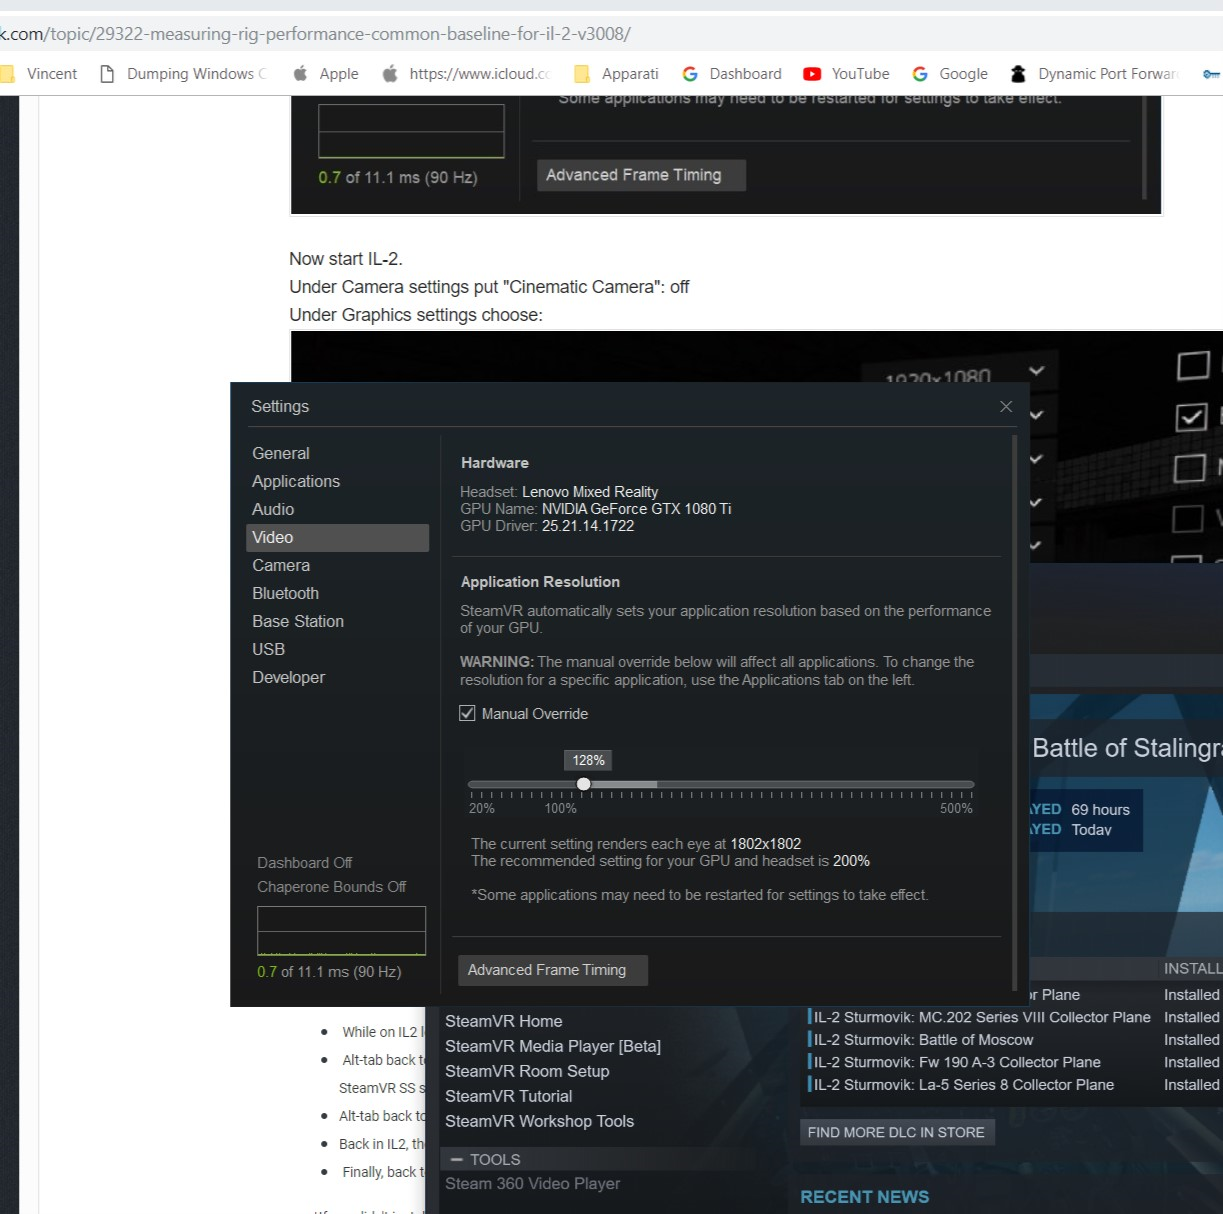Open the YouTube bookmark icon
Screen dimensions: 1223x1214
[812, 74]
